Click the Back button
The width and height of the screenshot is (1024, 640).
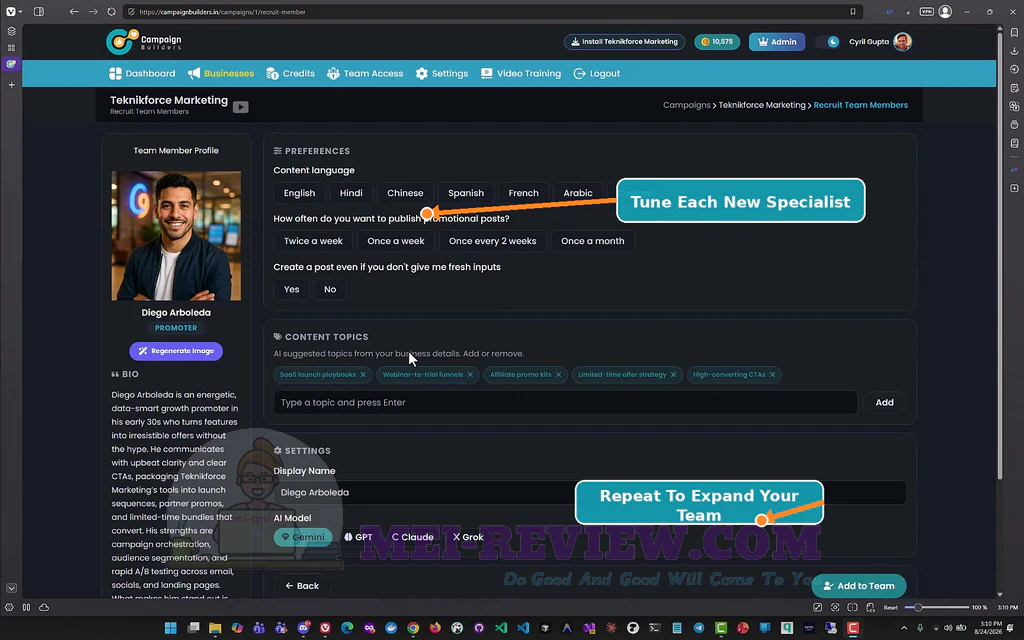click(302, 586)
